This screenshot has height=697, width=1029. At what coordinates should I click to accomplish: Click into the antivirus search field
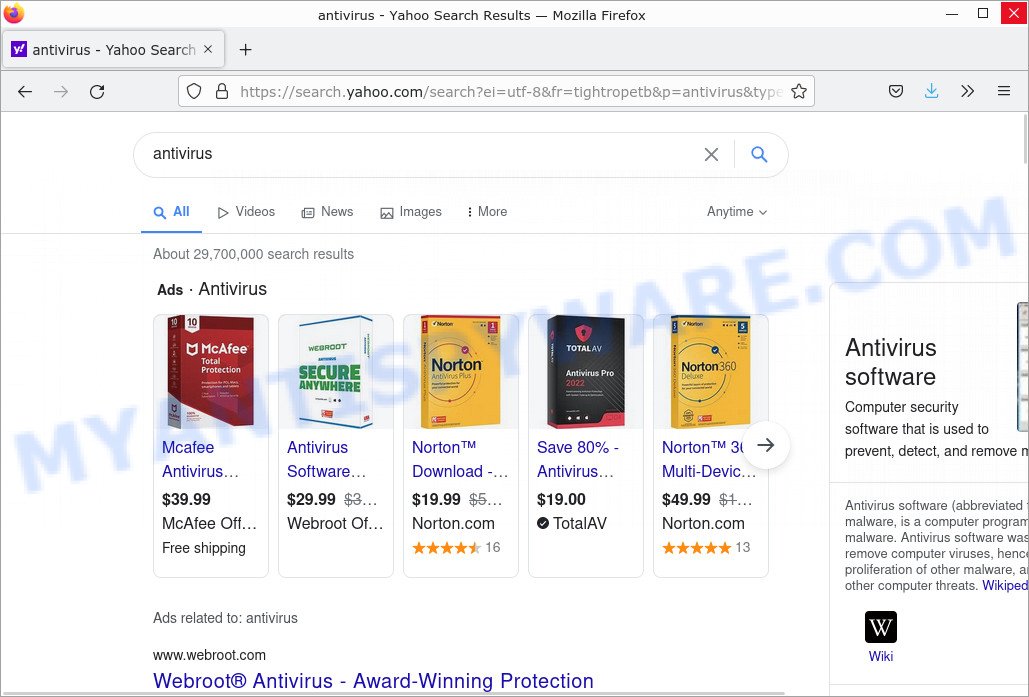tap(420, 154)
